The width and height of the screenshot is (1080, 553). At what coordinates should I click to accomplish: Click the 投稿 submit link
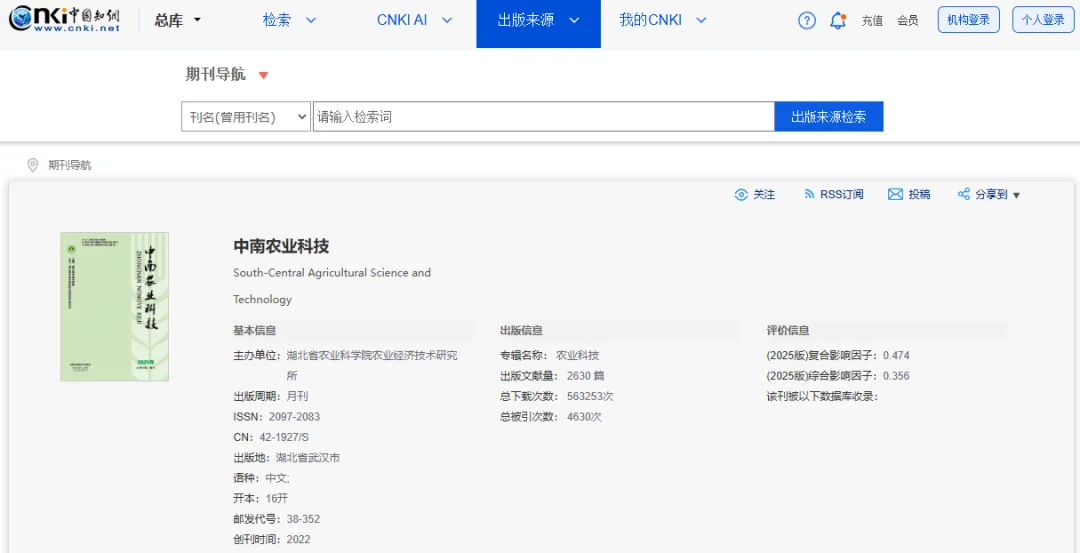pos(920,195)
